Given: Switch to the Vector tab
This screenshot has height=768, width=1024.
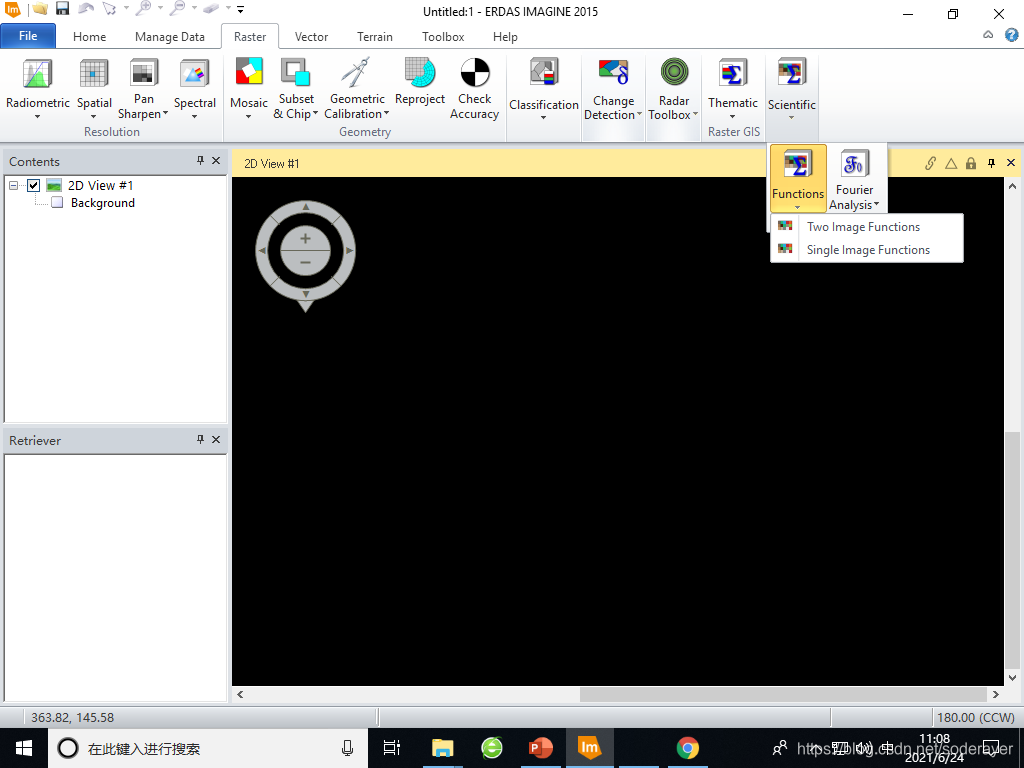Looking at the screenshot, I should pos(312,37).
